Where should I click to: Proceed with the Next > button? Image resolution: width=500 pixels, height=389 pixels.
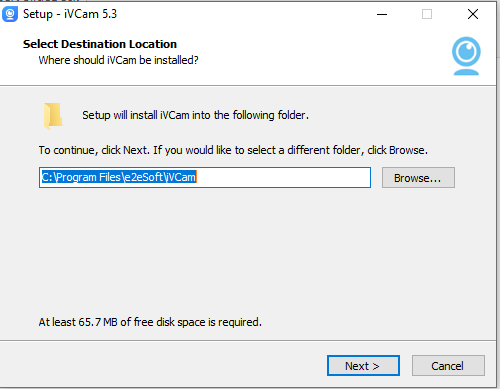tap(363, 366)
